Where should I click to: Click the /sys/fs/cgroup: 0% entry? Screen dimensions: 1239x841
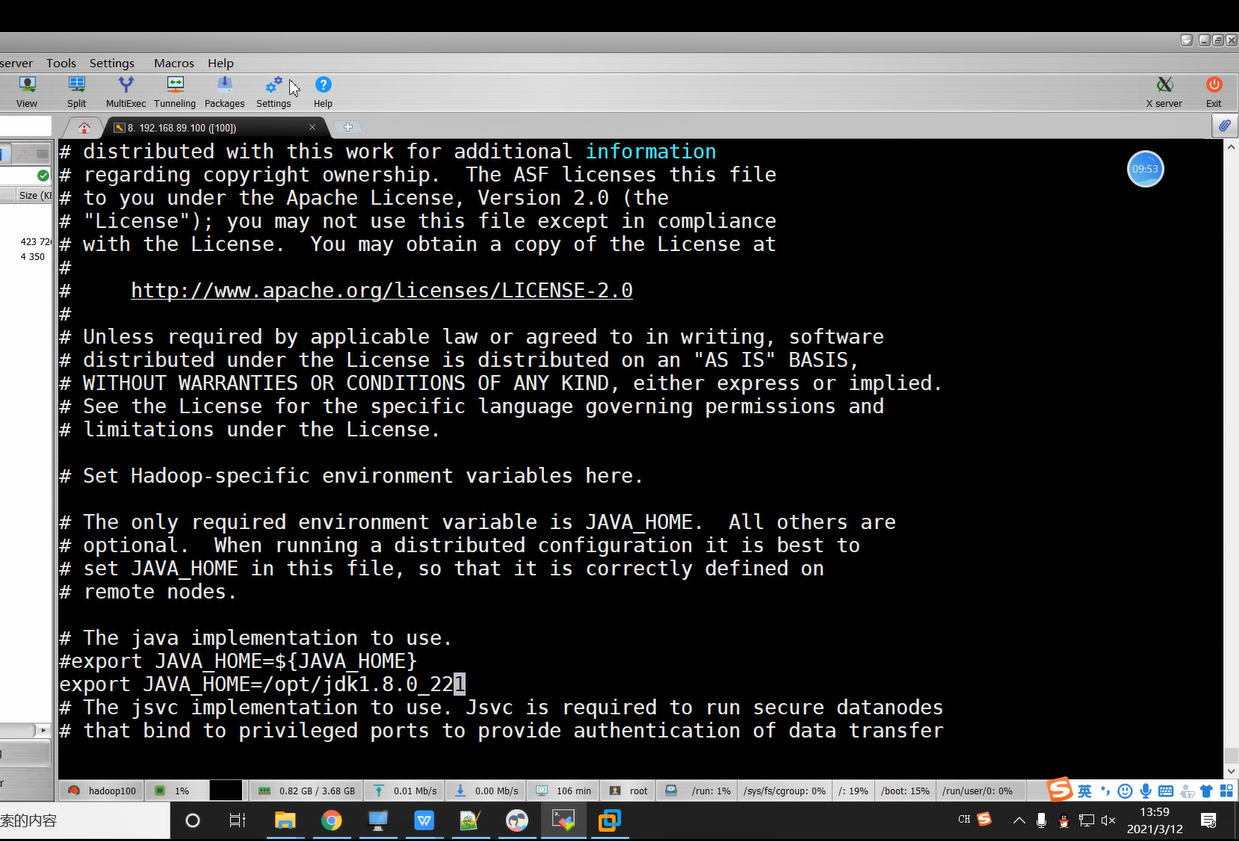click(785, 790)
